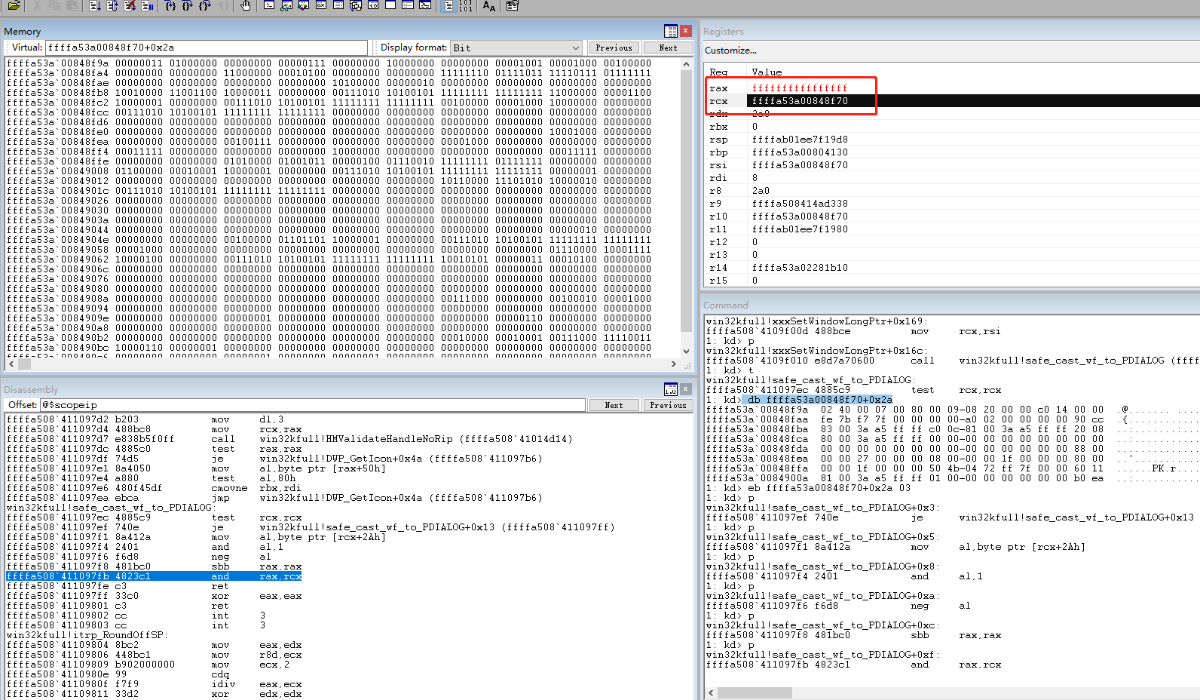This screenshot has height=700, width=1200.
Task: Click the Memory window's grid menu icon
Action: pos(672,31)
